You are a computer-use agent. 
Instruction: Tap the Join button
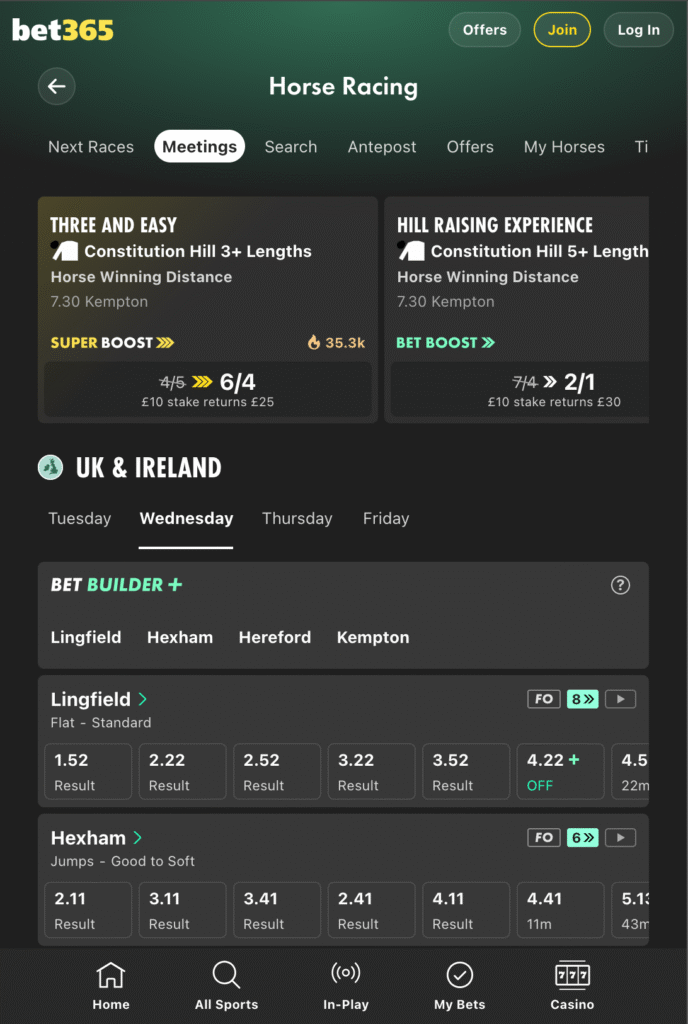[x=561, y=29]
